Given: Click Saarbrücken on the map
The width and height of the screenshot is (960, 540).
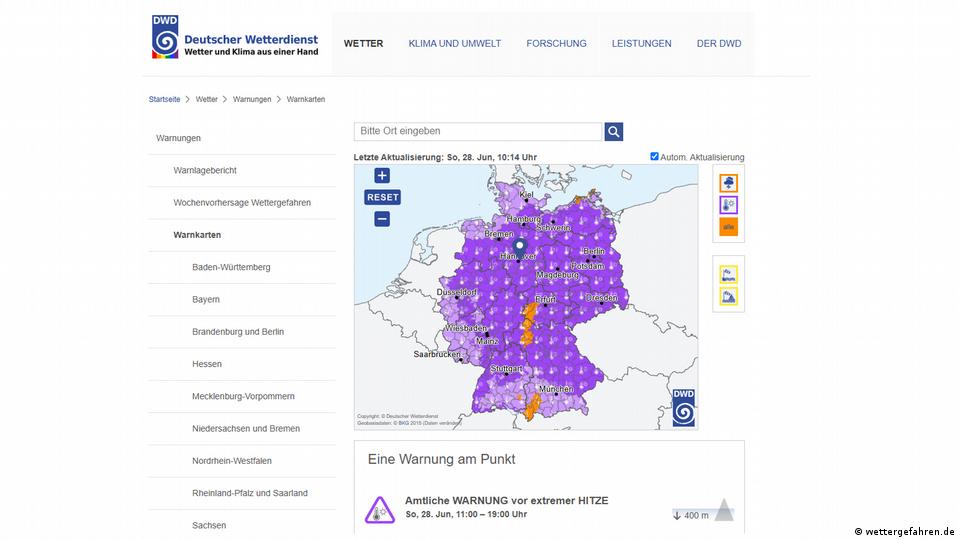Looking at the screenshot, I should (437, 354).
